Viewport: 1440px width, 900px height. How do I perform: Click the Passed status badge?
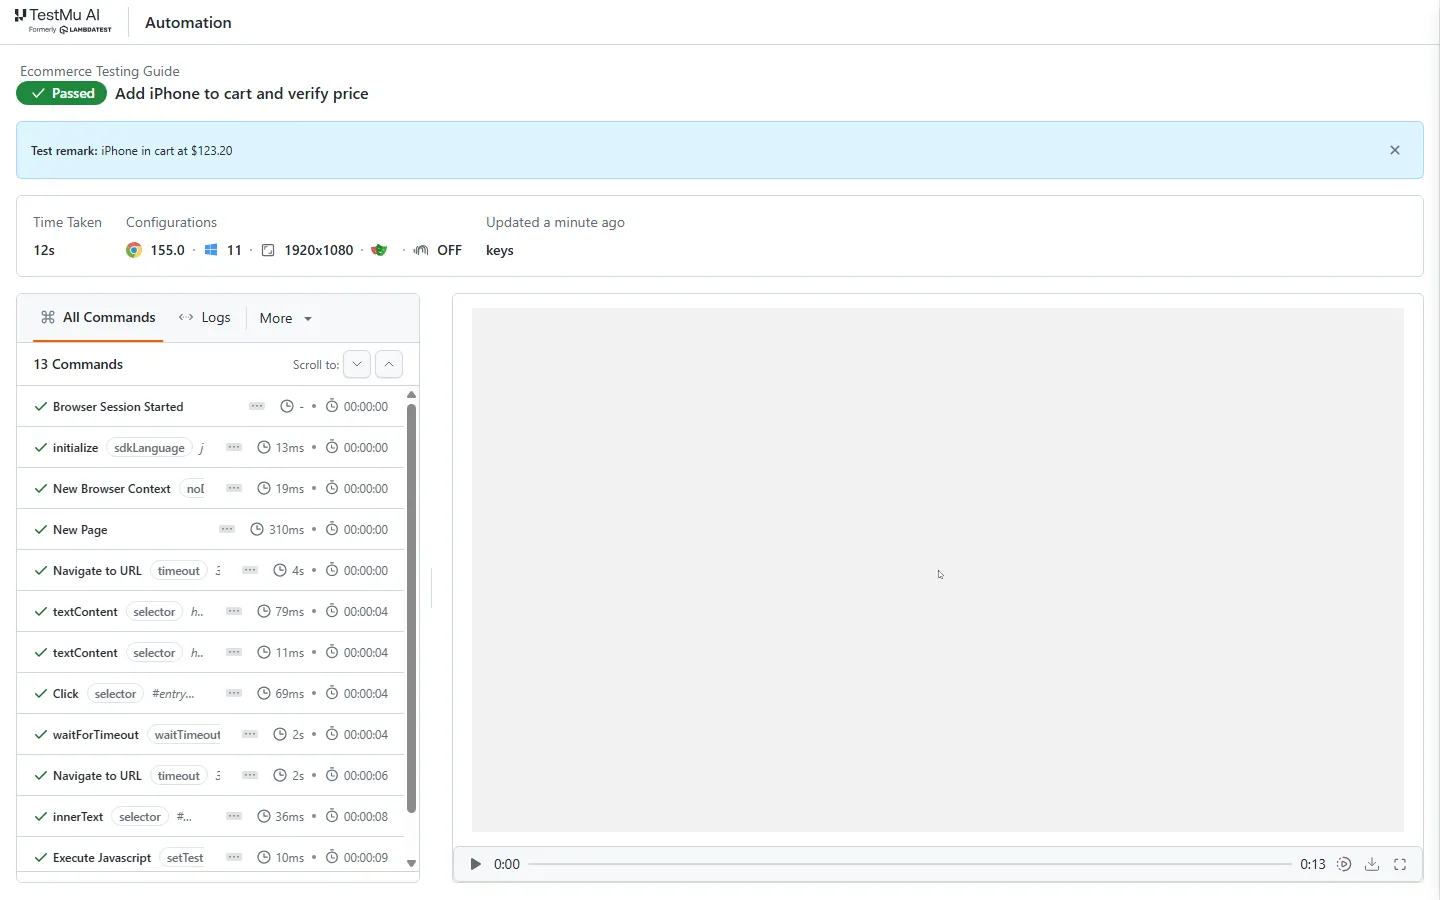(x=62, y=93)
